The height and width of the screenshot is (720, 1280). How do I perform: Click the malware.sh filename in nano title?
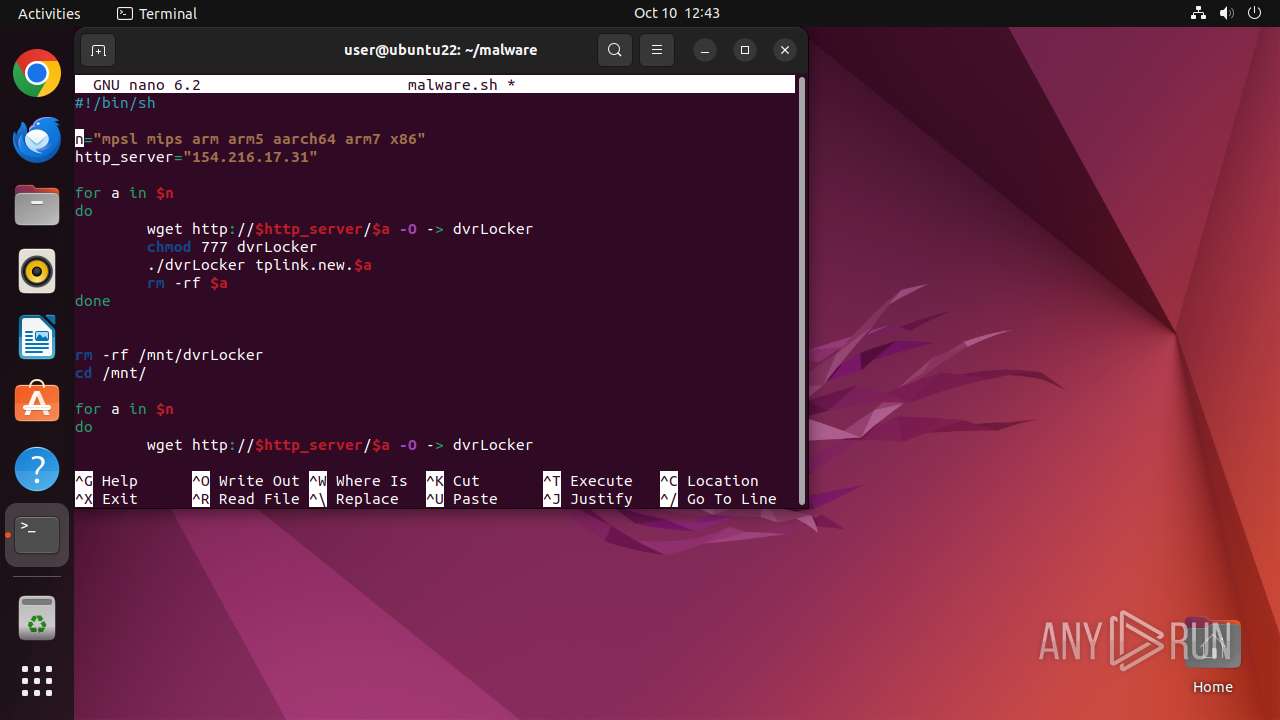click(x=453, y=85)
